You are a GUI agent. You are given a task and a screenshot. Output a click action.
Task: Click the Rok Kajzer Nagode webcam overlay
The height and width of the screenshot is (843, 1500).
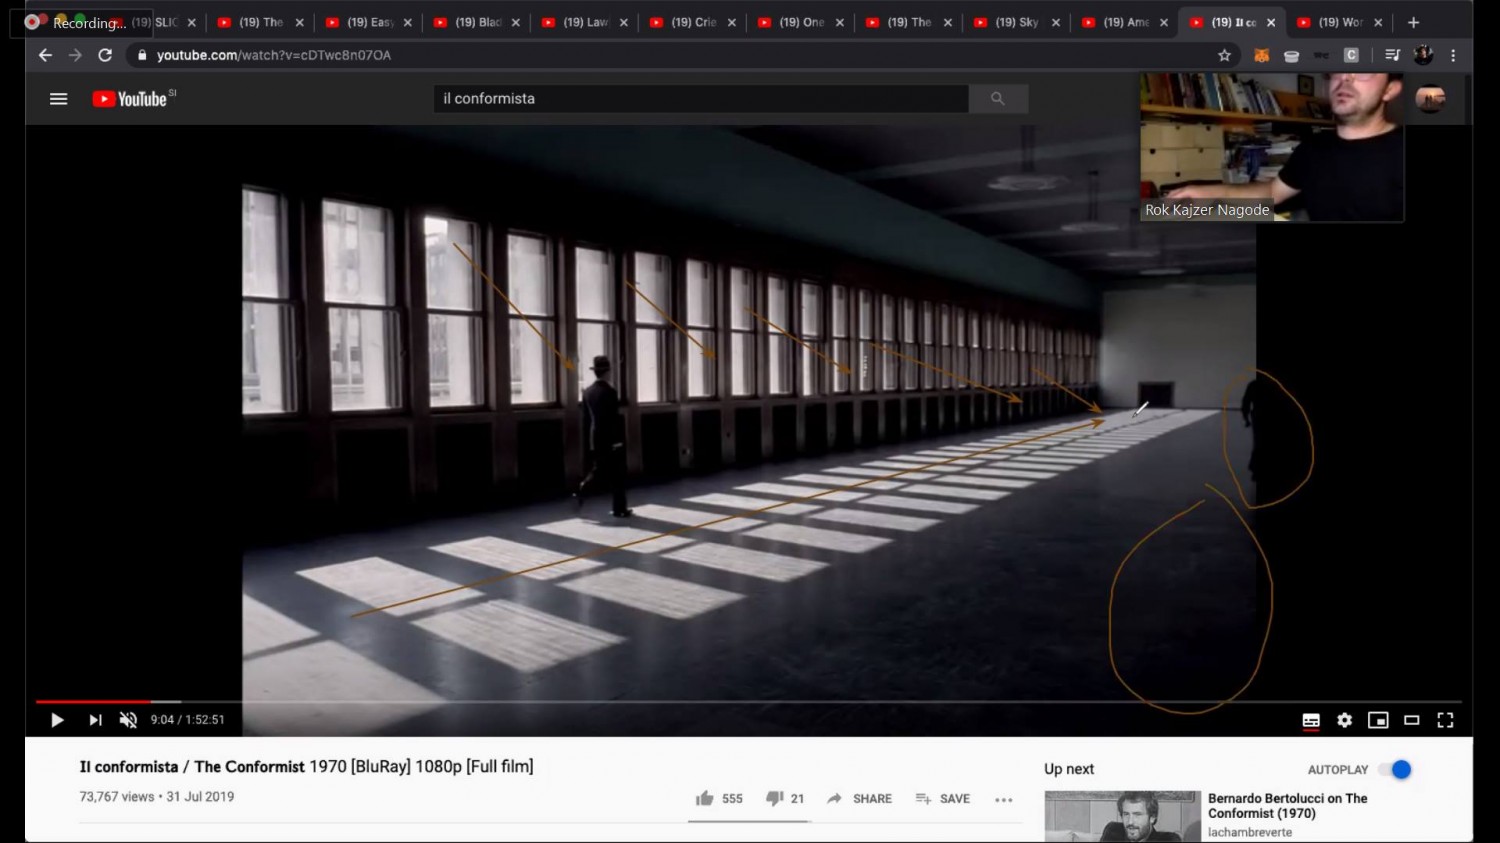click(1271, 146)
